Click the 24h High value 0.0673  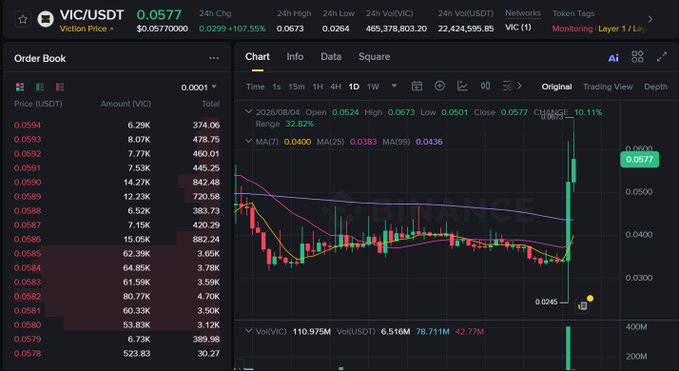pyautogui.click(x=290, y=29)
